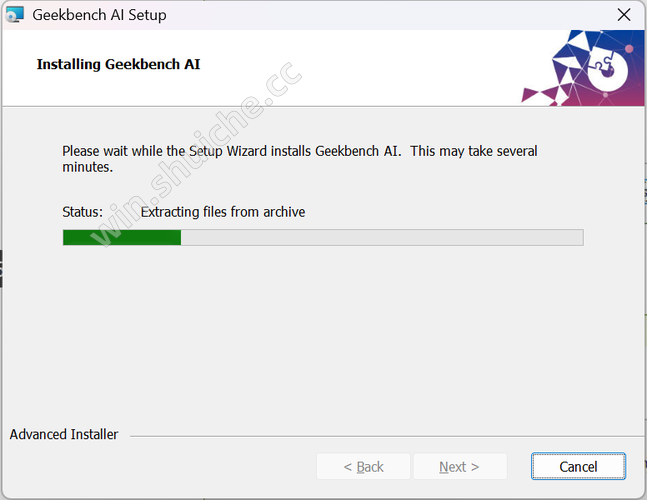The width and height of the screenshot is (647, 500).
Task: Click the pink network node dot in banner
Action: 629,49
